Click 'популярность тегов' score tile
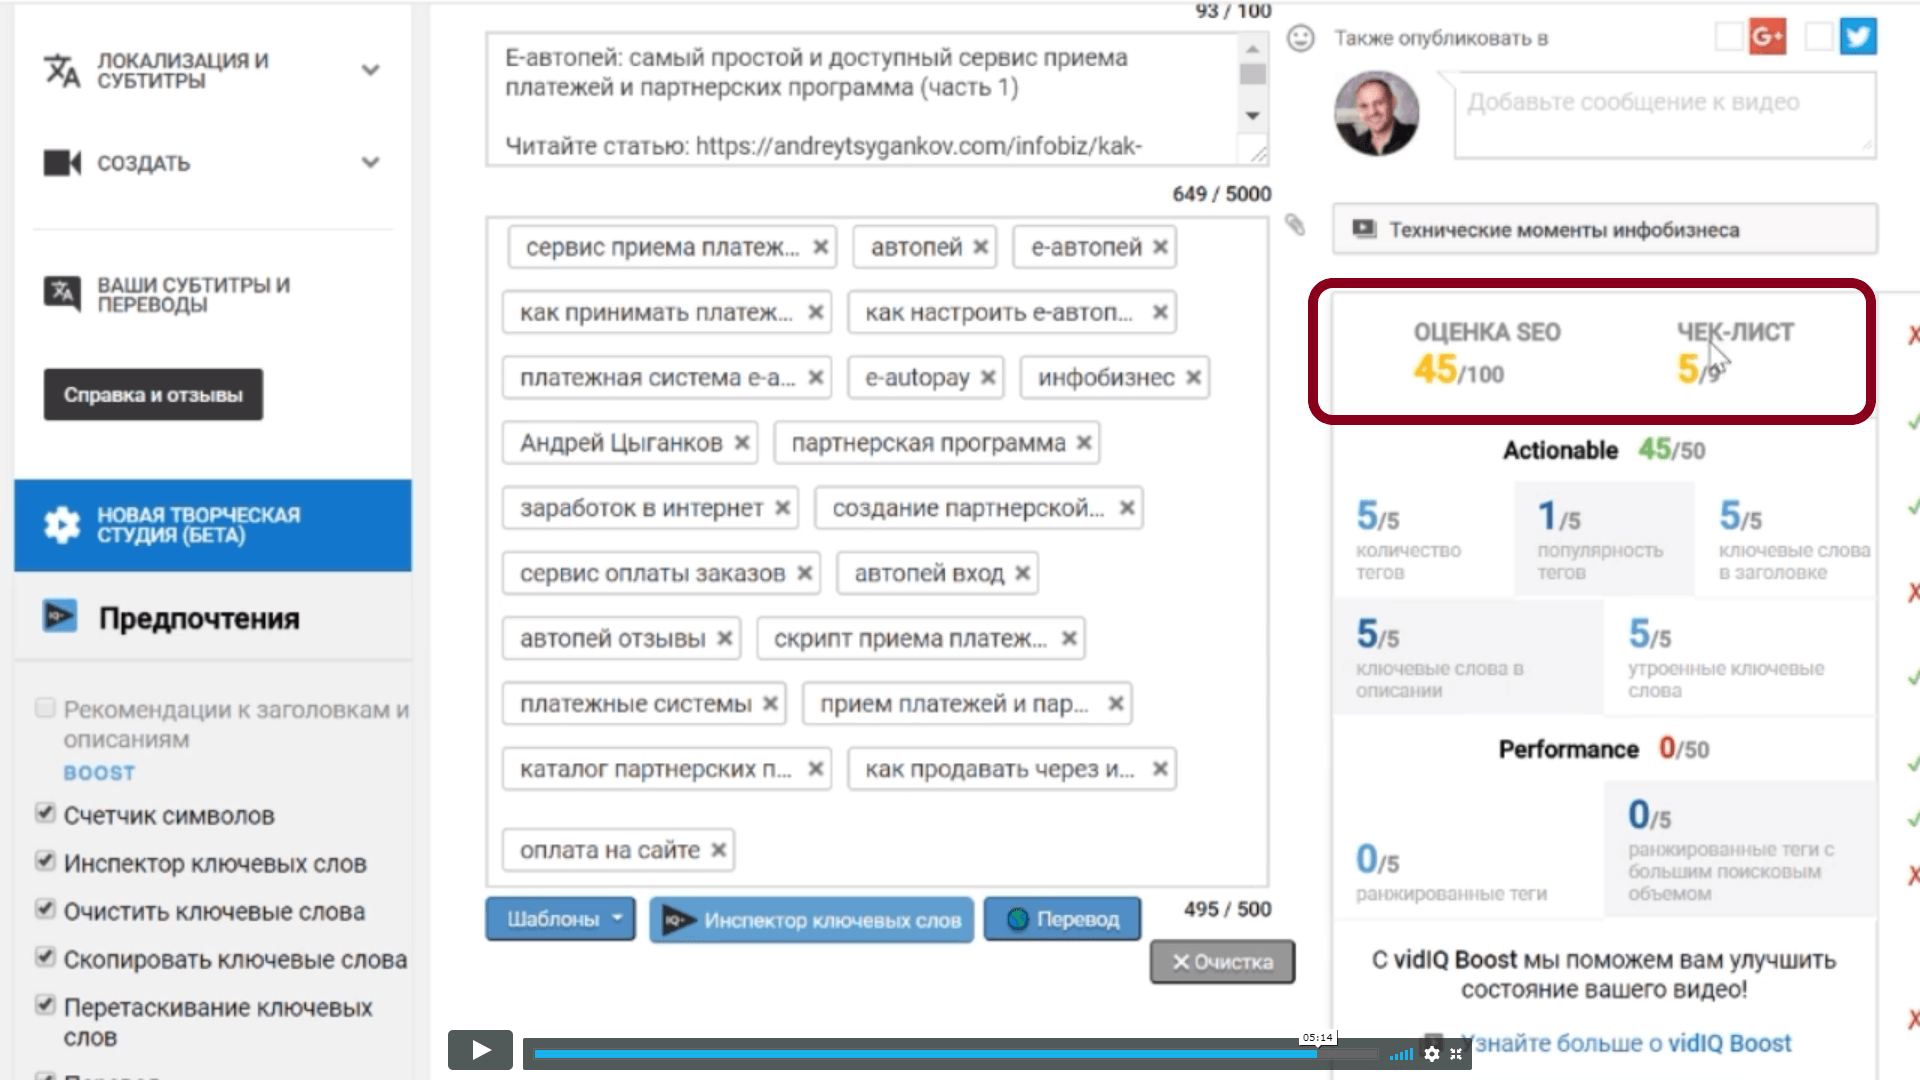This screenshot has width=1920, height=1080. (x=1603, y=539)
